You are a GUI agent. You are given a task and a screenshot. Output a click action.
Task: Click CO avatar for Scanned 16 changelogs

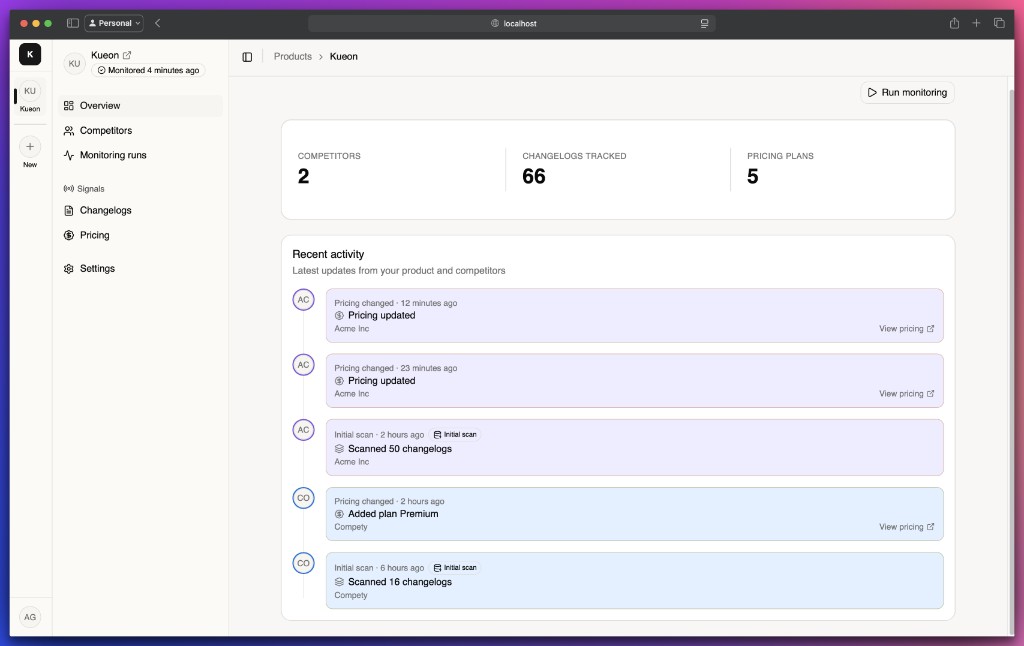(x=304, y=564)
